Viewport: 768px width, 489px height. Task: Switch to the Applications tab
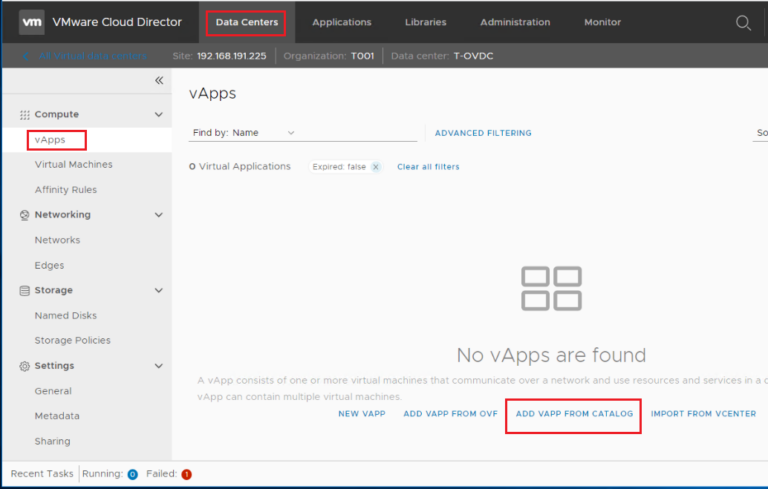(x=342, y=22)
